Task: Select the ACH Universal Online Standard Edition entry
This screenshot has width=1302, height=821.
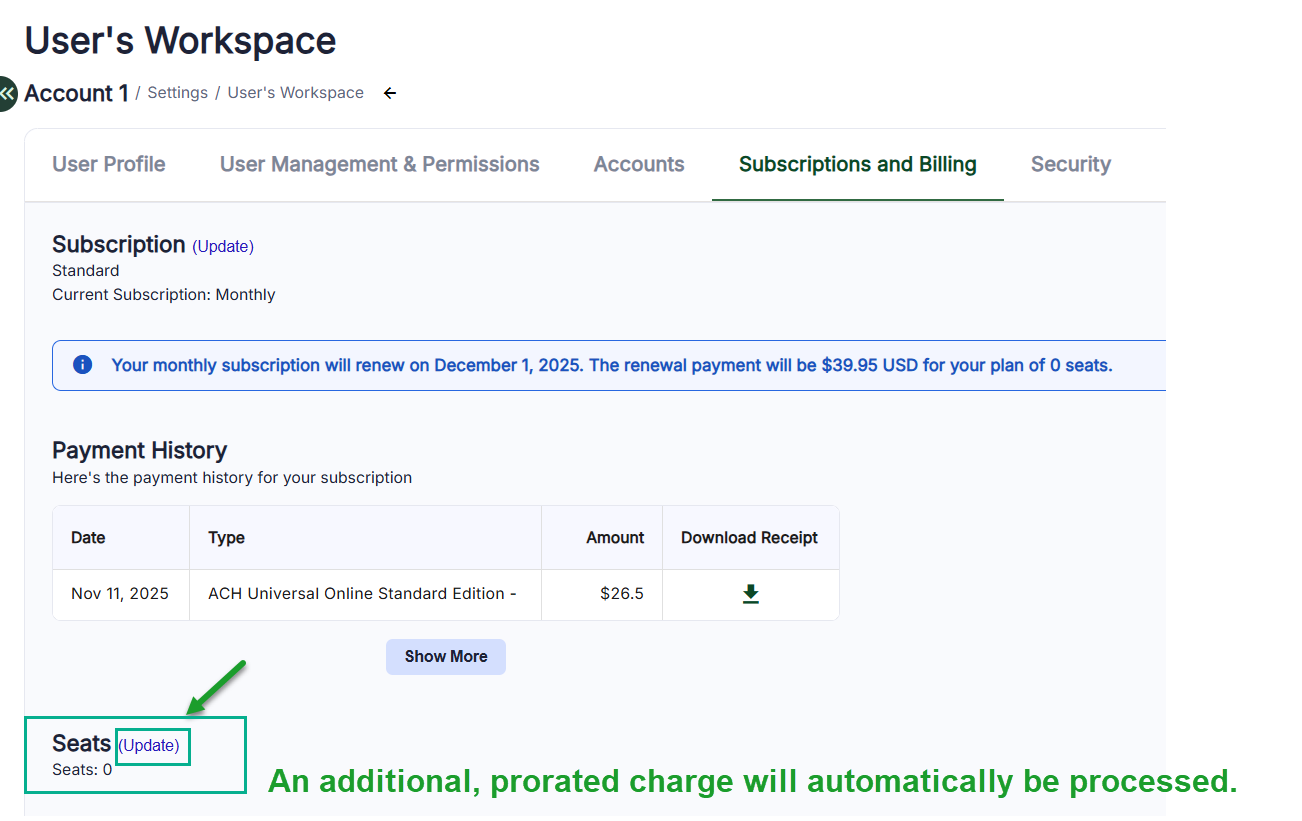Action: [x=362, y=594]
